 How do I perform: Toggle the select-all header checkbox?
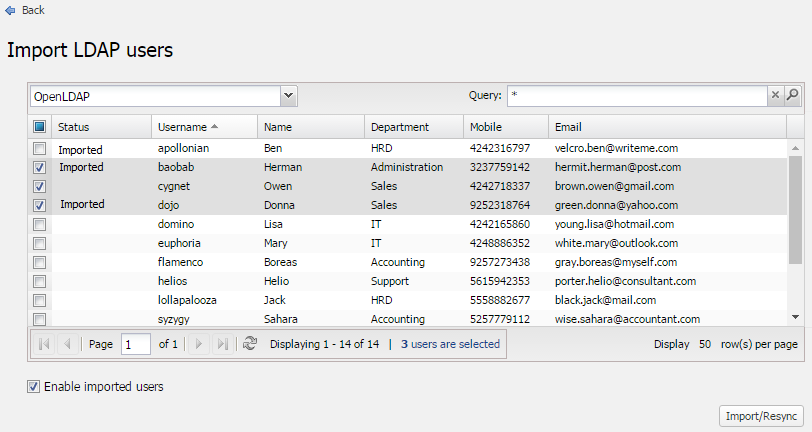39,127
